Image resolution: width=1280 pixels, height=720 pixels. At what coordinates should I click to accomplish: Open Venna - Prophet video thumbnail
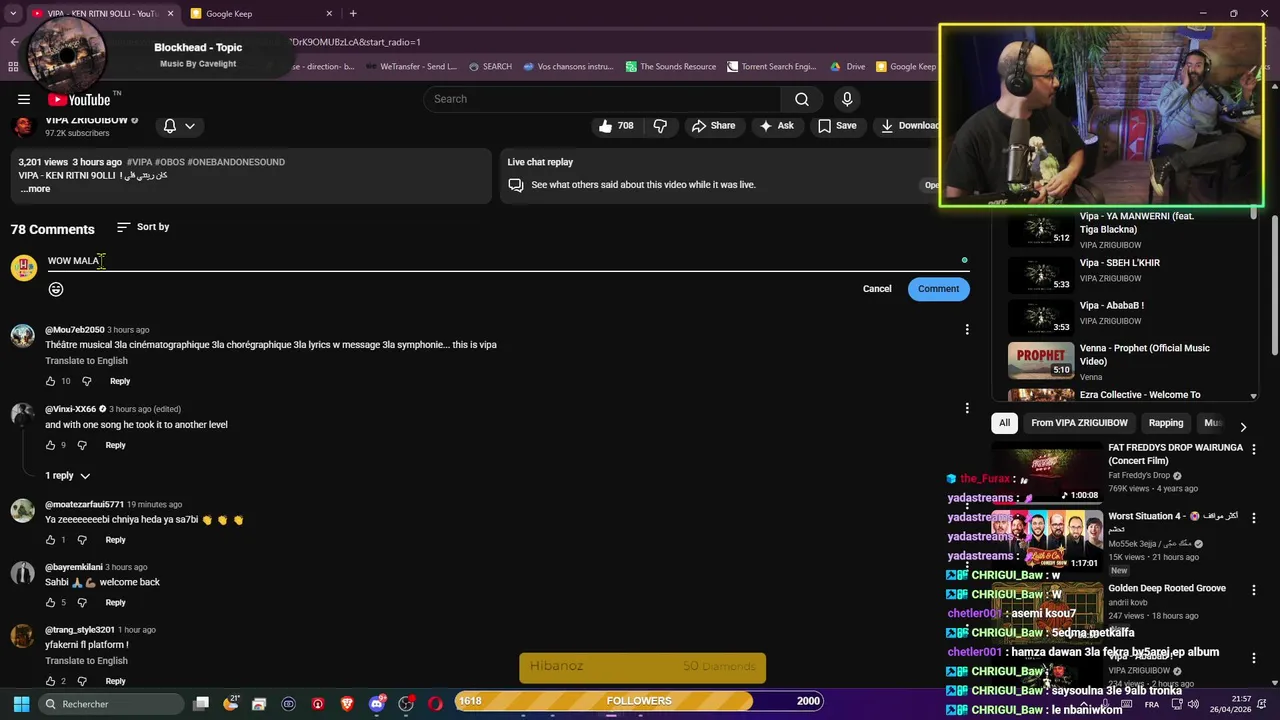pos(1041,360)
